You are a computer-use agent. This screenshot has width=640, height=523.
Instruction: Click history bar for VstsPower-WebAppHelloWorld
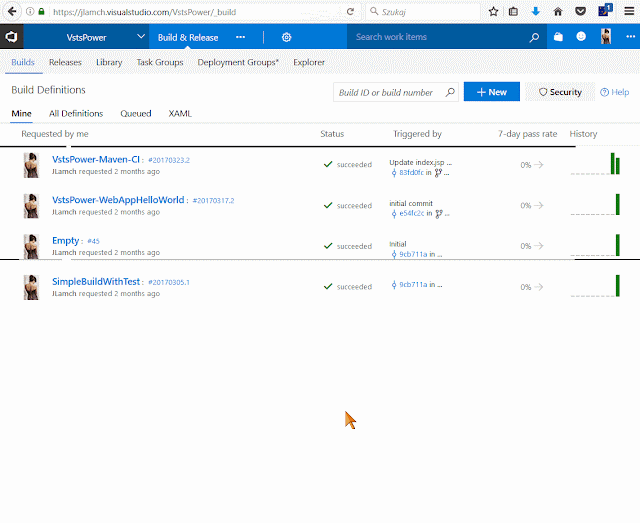(618, 204)
